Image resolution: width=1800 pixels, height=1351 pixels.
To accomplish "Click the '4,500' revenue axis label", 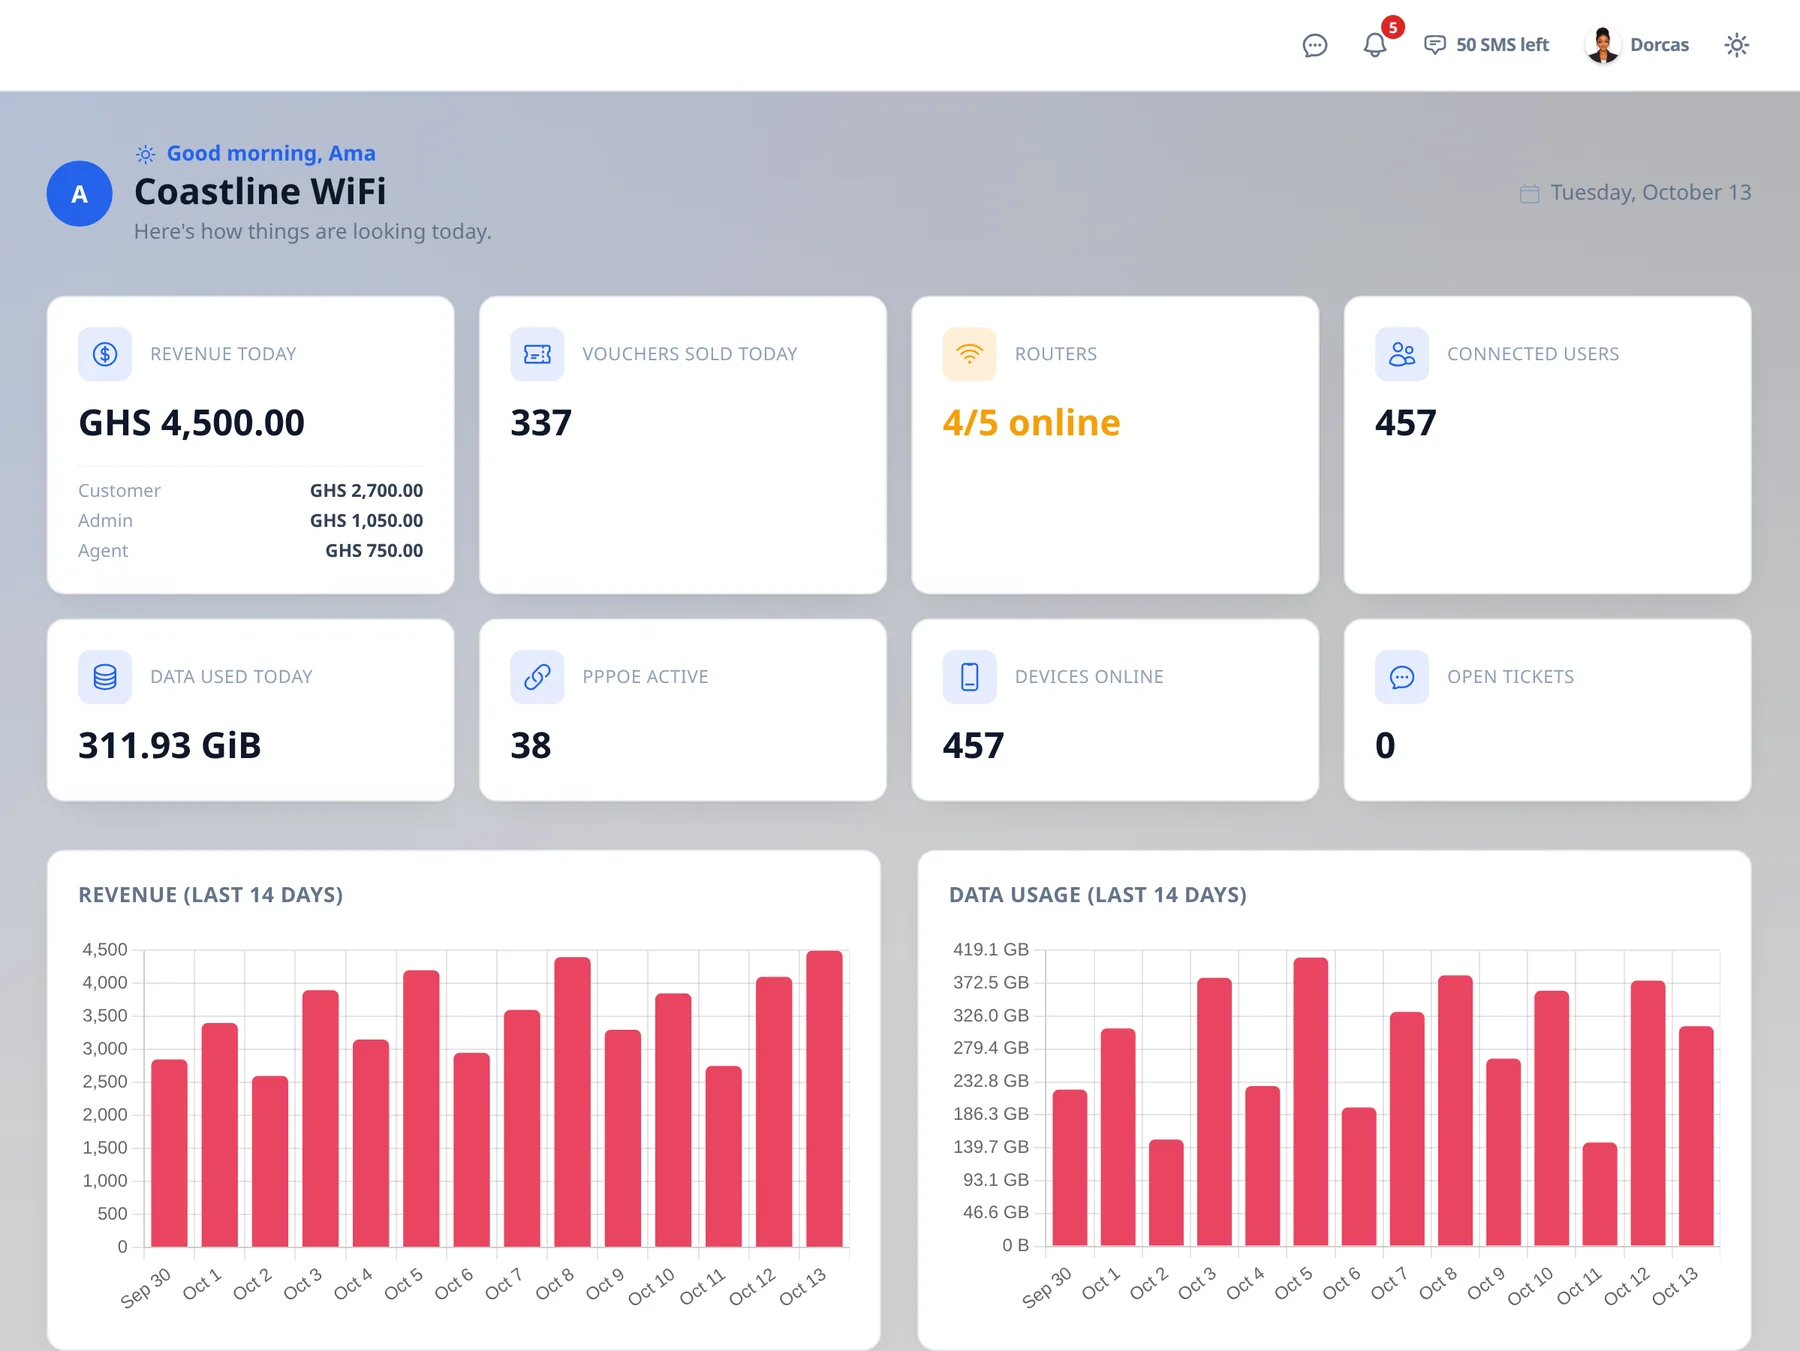I will (x=105, y=950).
